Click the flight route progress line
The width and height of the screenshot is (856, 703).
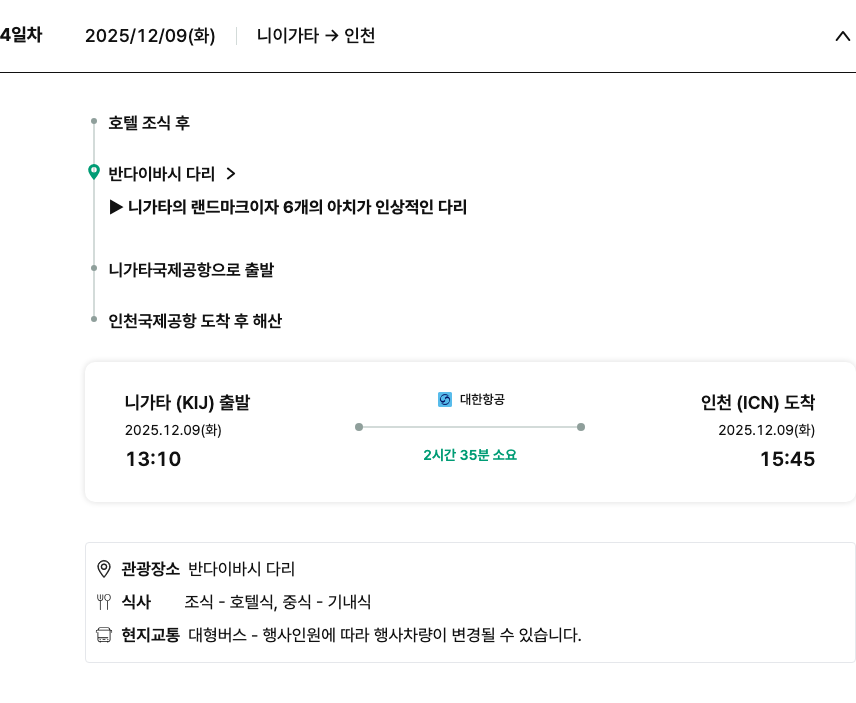[470, 427]
